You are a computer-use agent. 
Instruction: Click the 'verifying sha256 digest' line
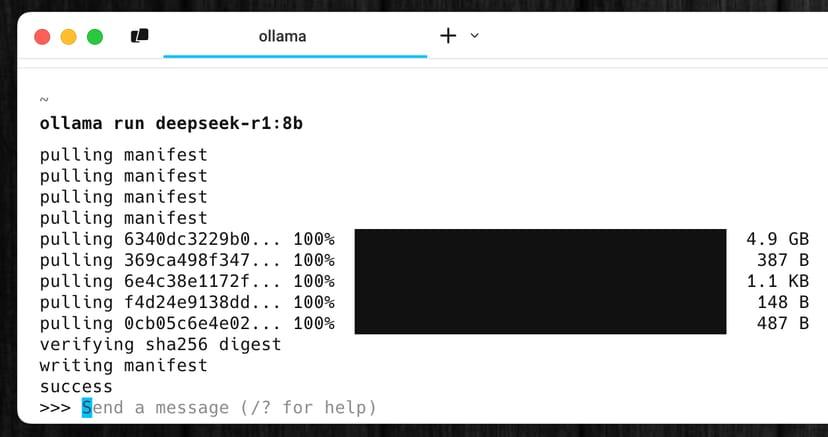tap(160, 344)
